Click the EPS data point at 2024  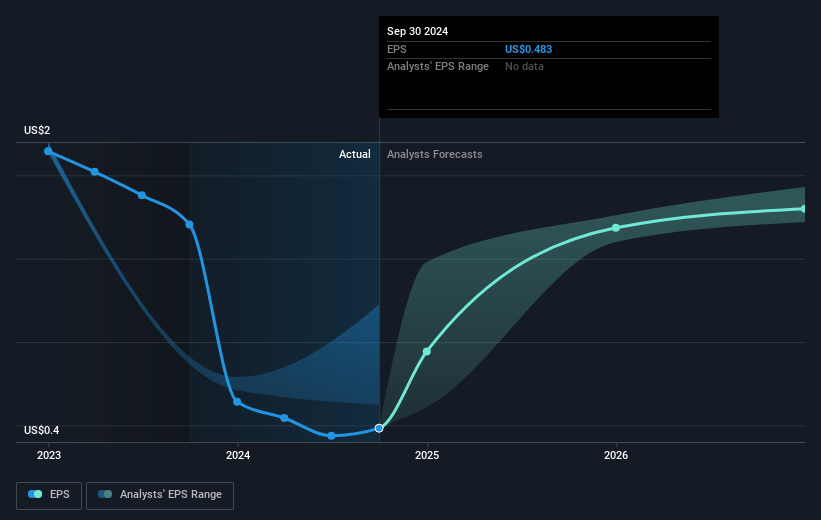pos(237,402)
